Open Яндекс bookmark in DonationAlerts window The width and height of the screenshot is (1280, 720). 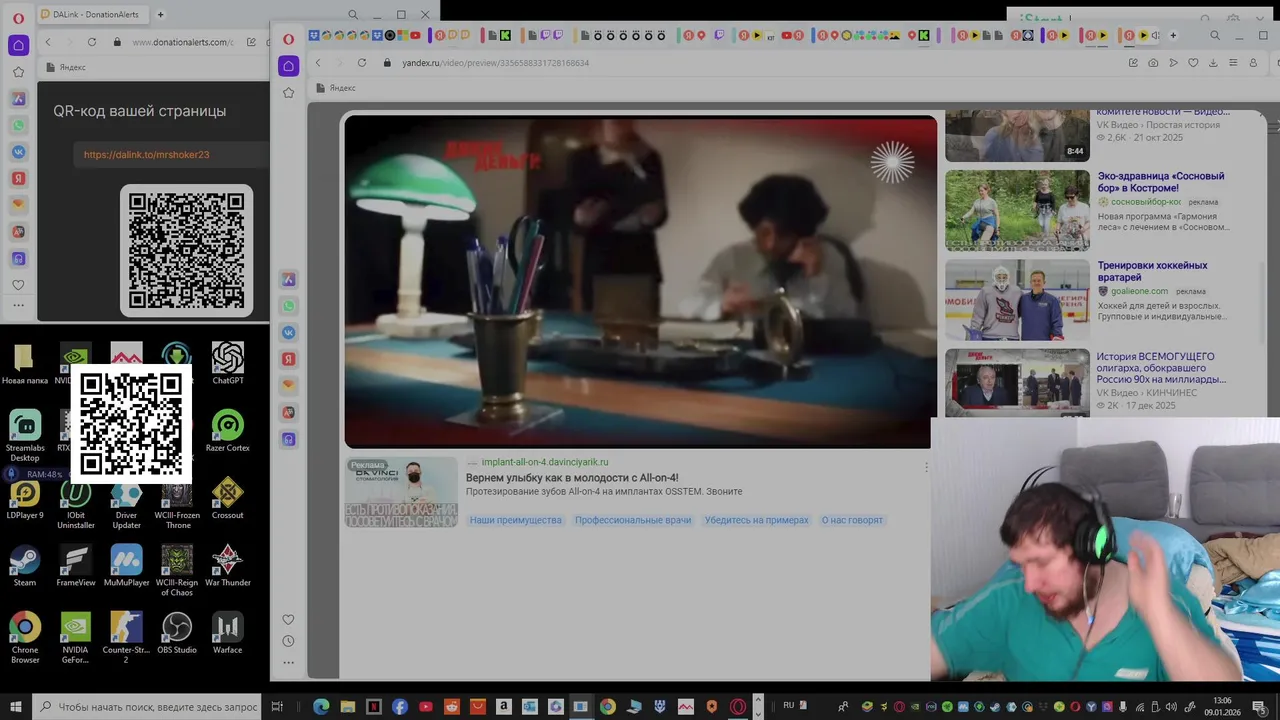pos(66,67)
